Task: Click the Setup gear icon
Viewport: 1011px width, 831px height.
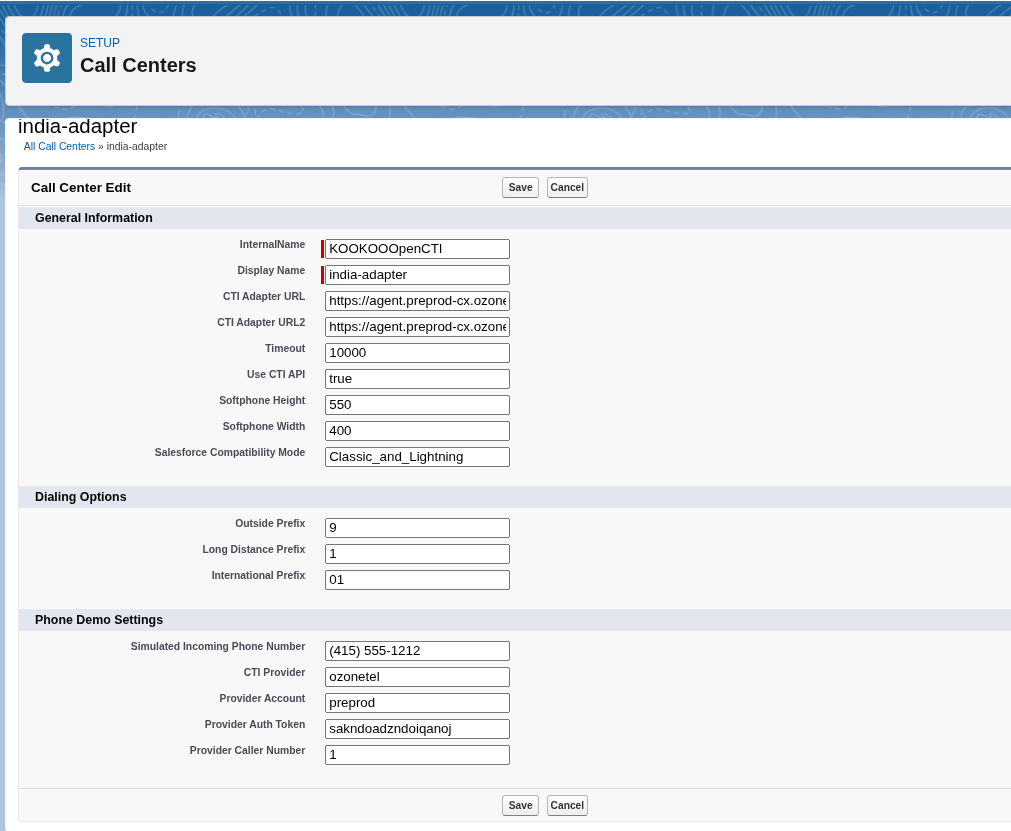Action: (x=46, y=58)
